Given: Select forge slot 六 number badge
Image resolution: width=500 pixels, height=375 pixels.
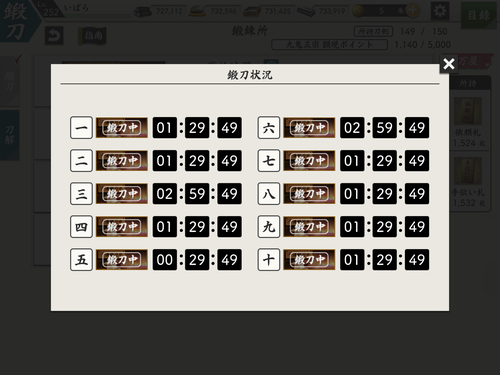Looking at the screenshot, I should [269, 128].
